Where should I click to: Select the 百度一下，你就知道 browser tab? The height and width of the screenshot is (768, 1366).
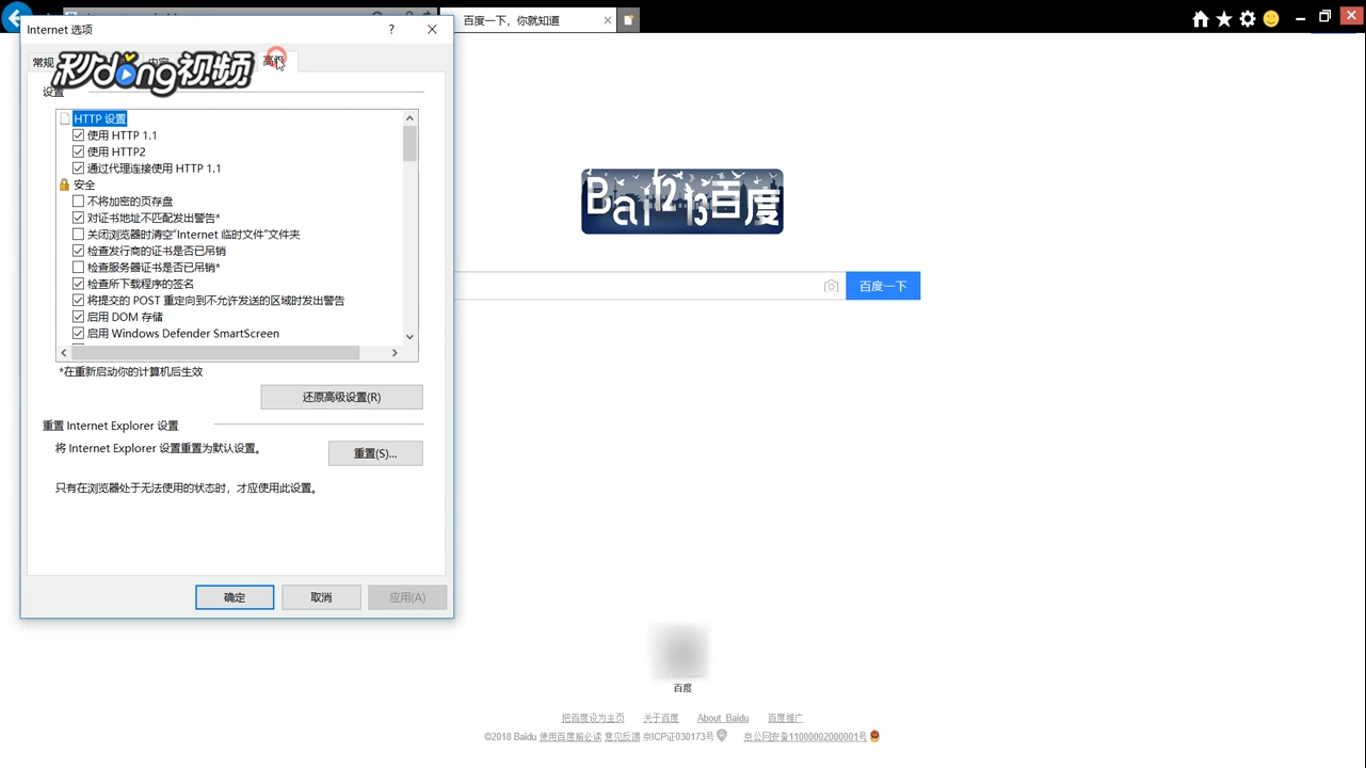tap(526, 20)
